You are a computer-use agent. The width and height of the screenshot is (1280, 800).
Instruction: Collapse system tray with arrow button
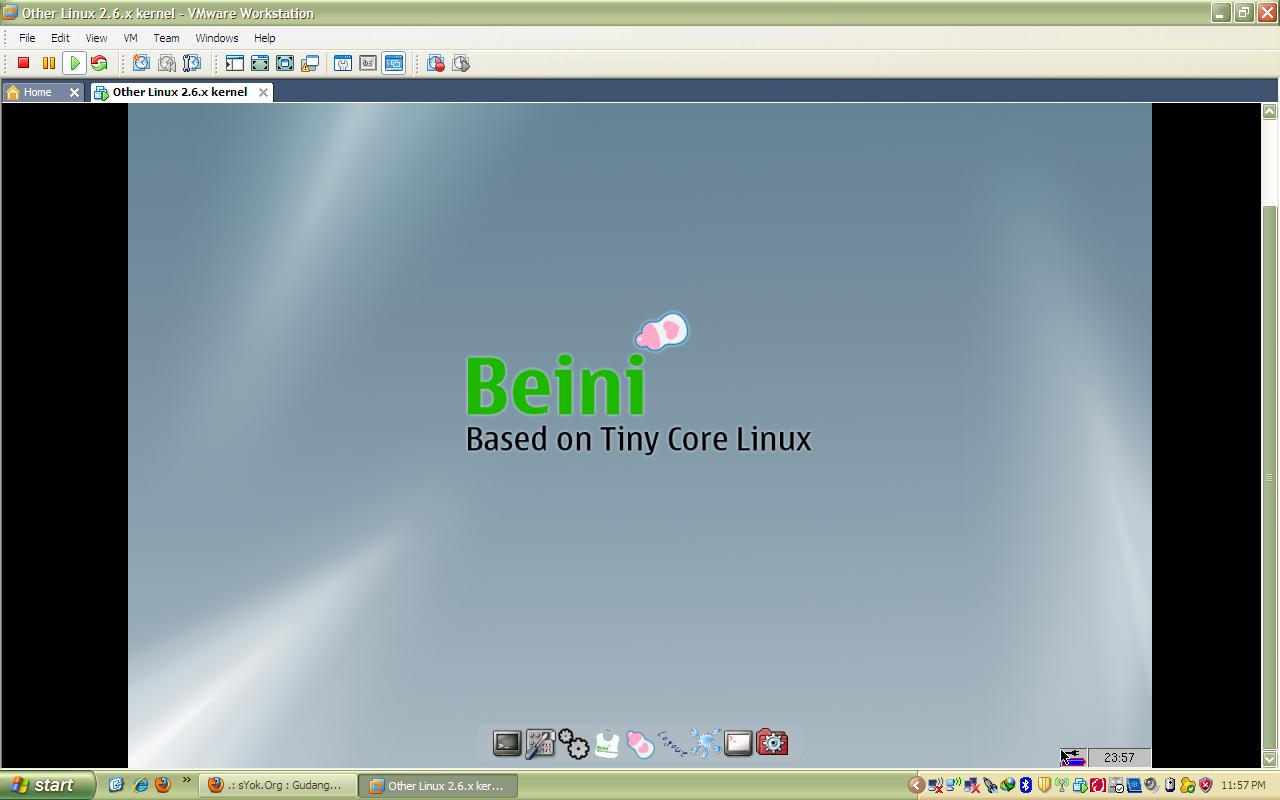pos(916,785)
